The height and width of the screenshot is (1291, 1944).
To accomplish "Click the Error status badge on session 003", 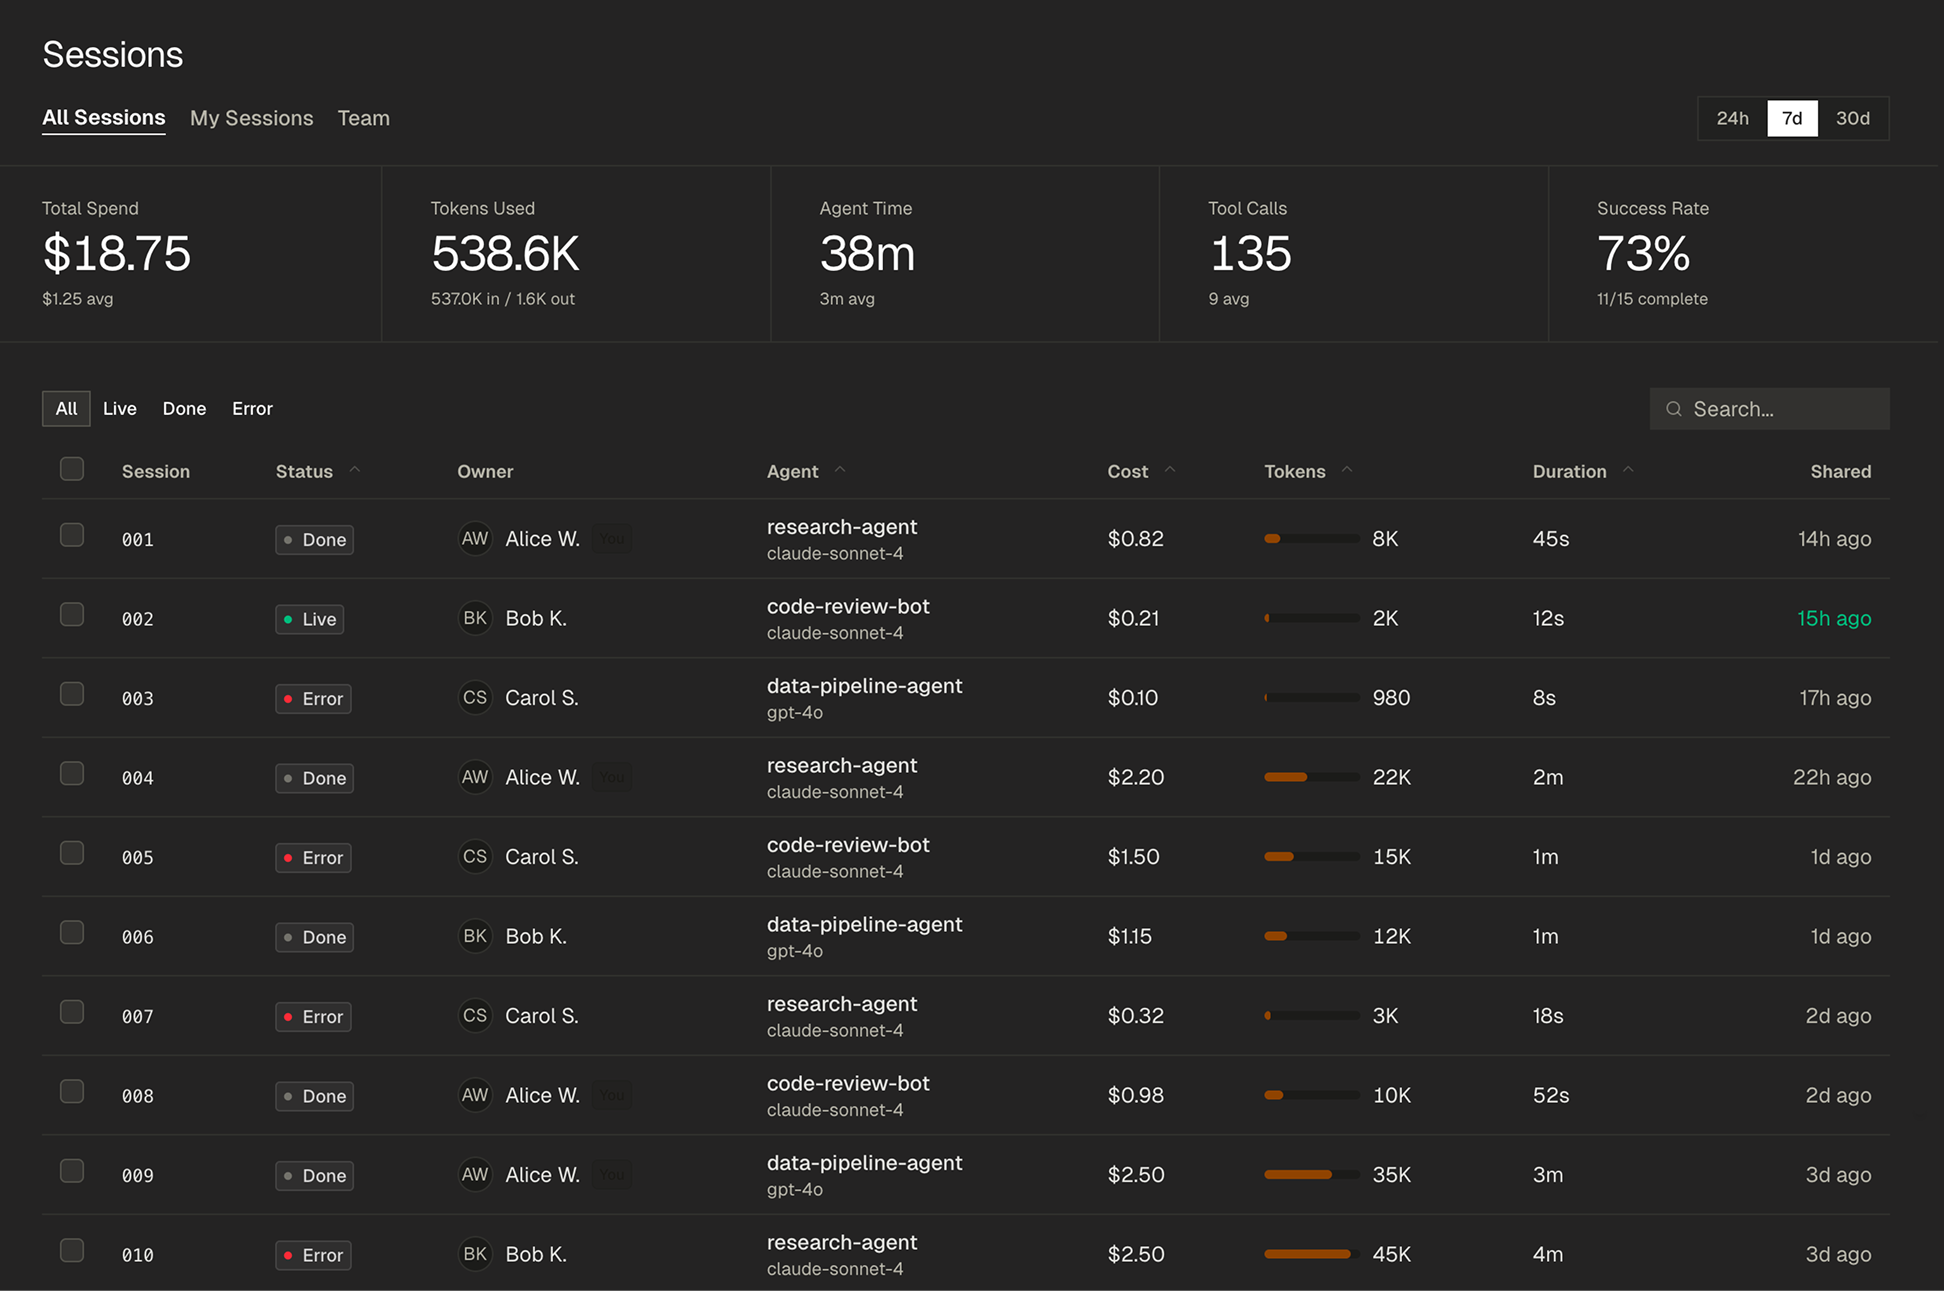I will pos(313,698).
